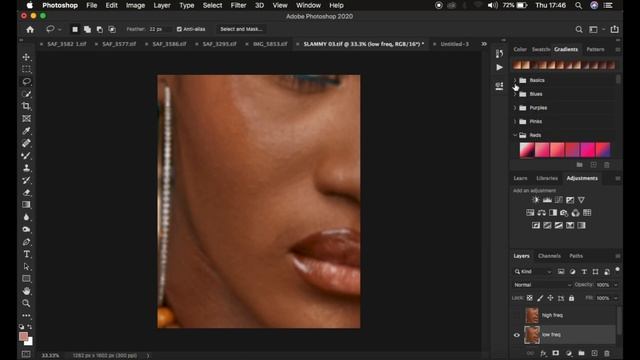Select the Hand tool
This screenshot has height=360, width=640.
[x=27, y=291]
